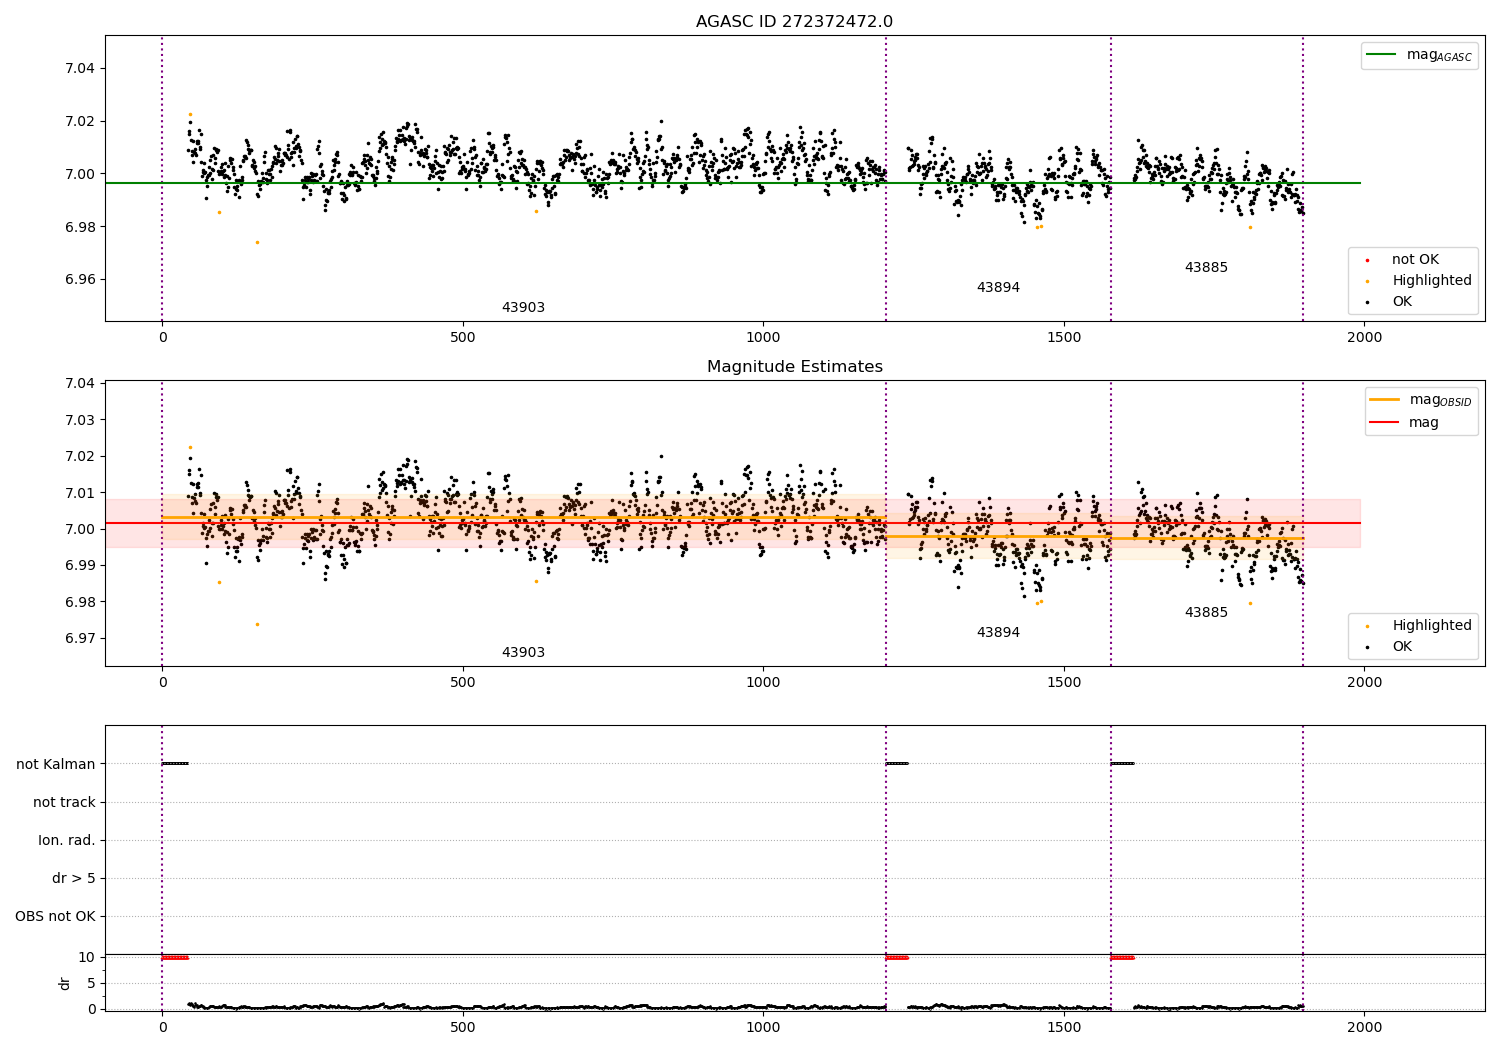Click obsid label 43885 in middle plot
This screenshot has height=1050, width=1500.
click(x=1206, y=613)
